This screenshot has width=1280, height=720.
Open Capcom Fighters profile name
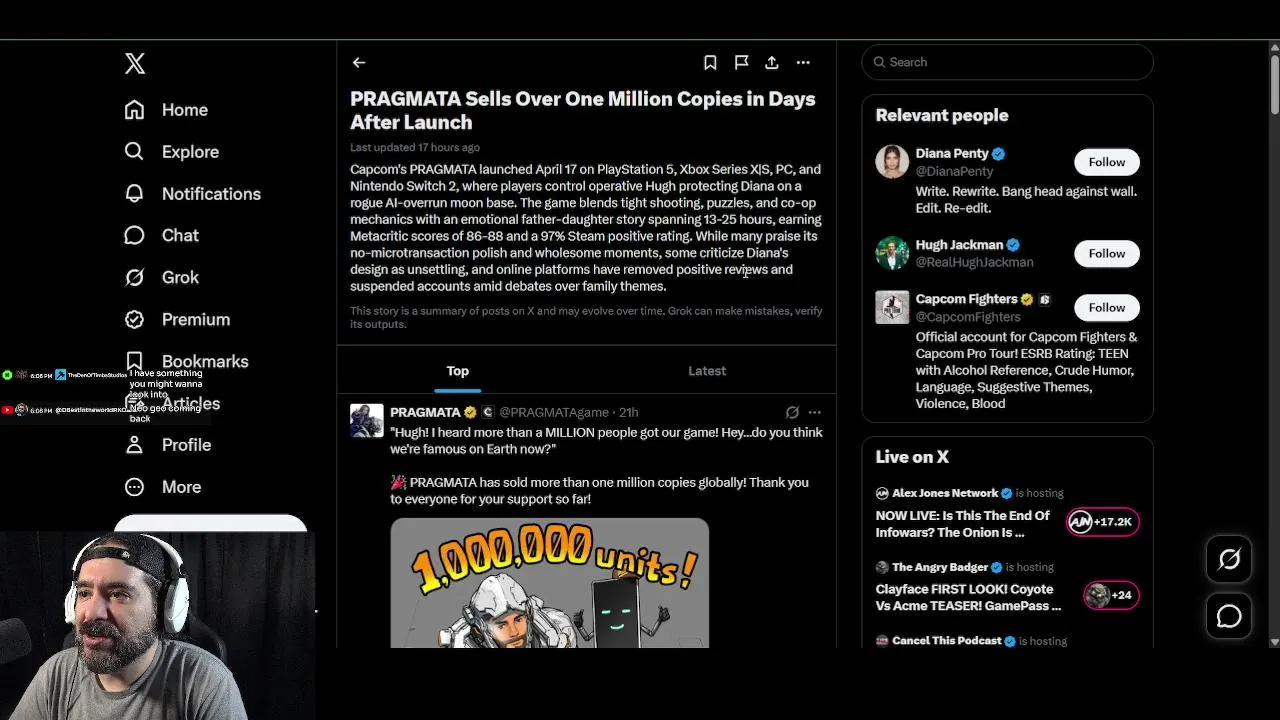tap(966, 299)
